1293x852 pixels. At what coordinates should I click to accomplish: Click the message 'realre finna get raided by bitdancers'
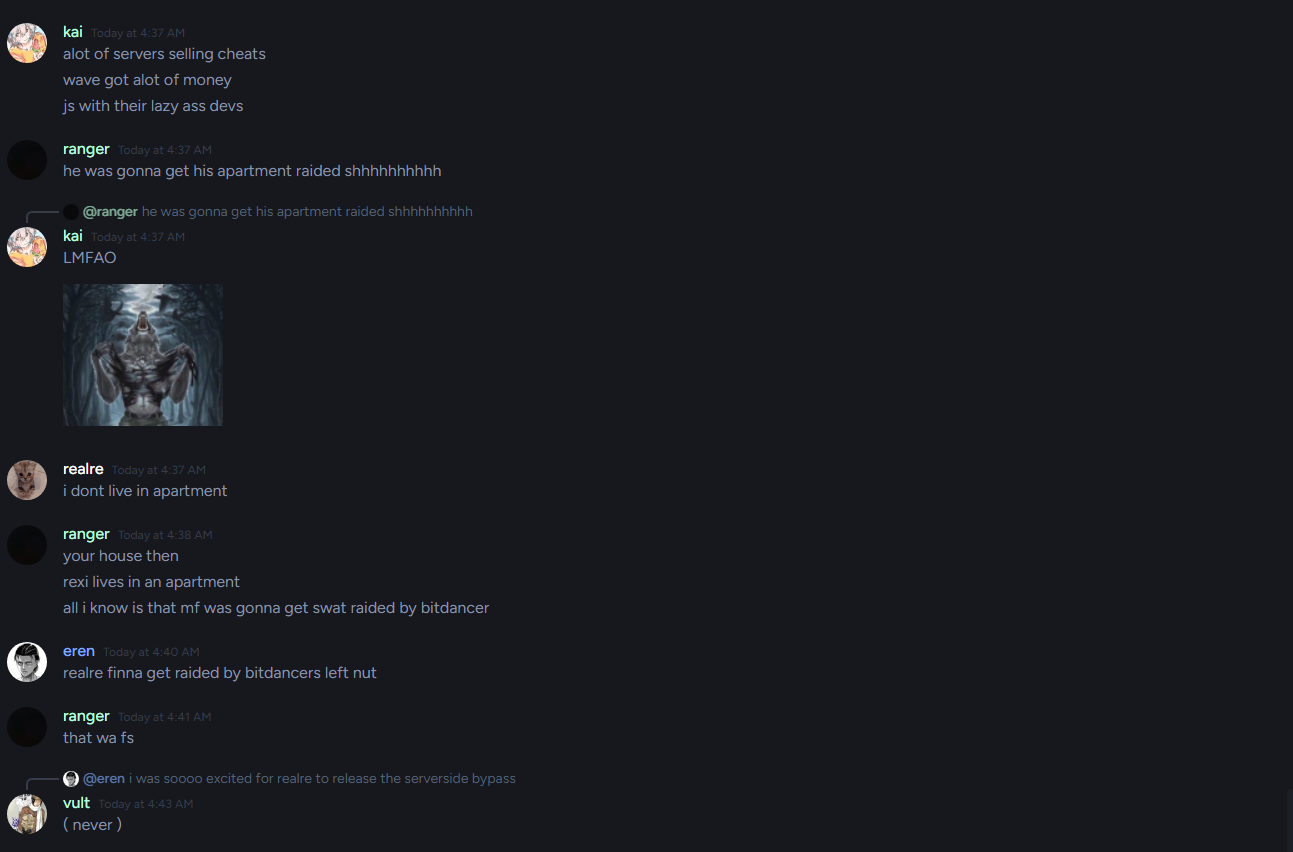[220, 673]
